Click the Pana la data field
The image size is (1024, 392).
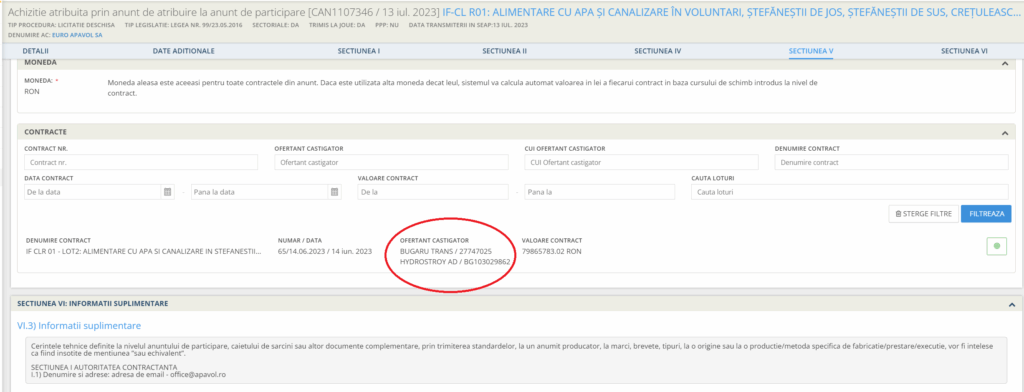259,192
